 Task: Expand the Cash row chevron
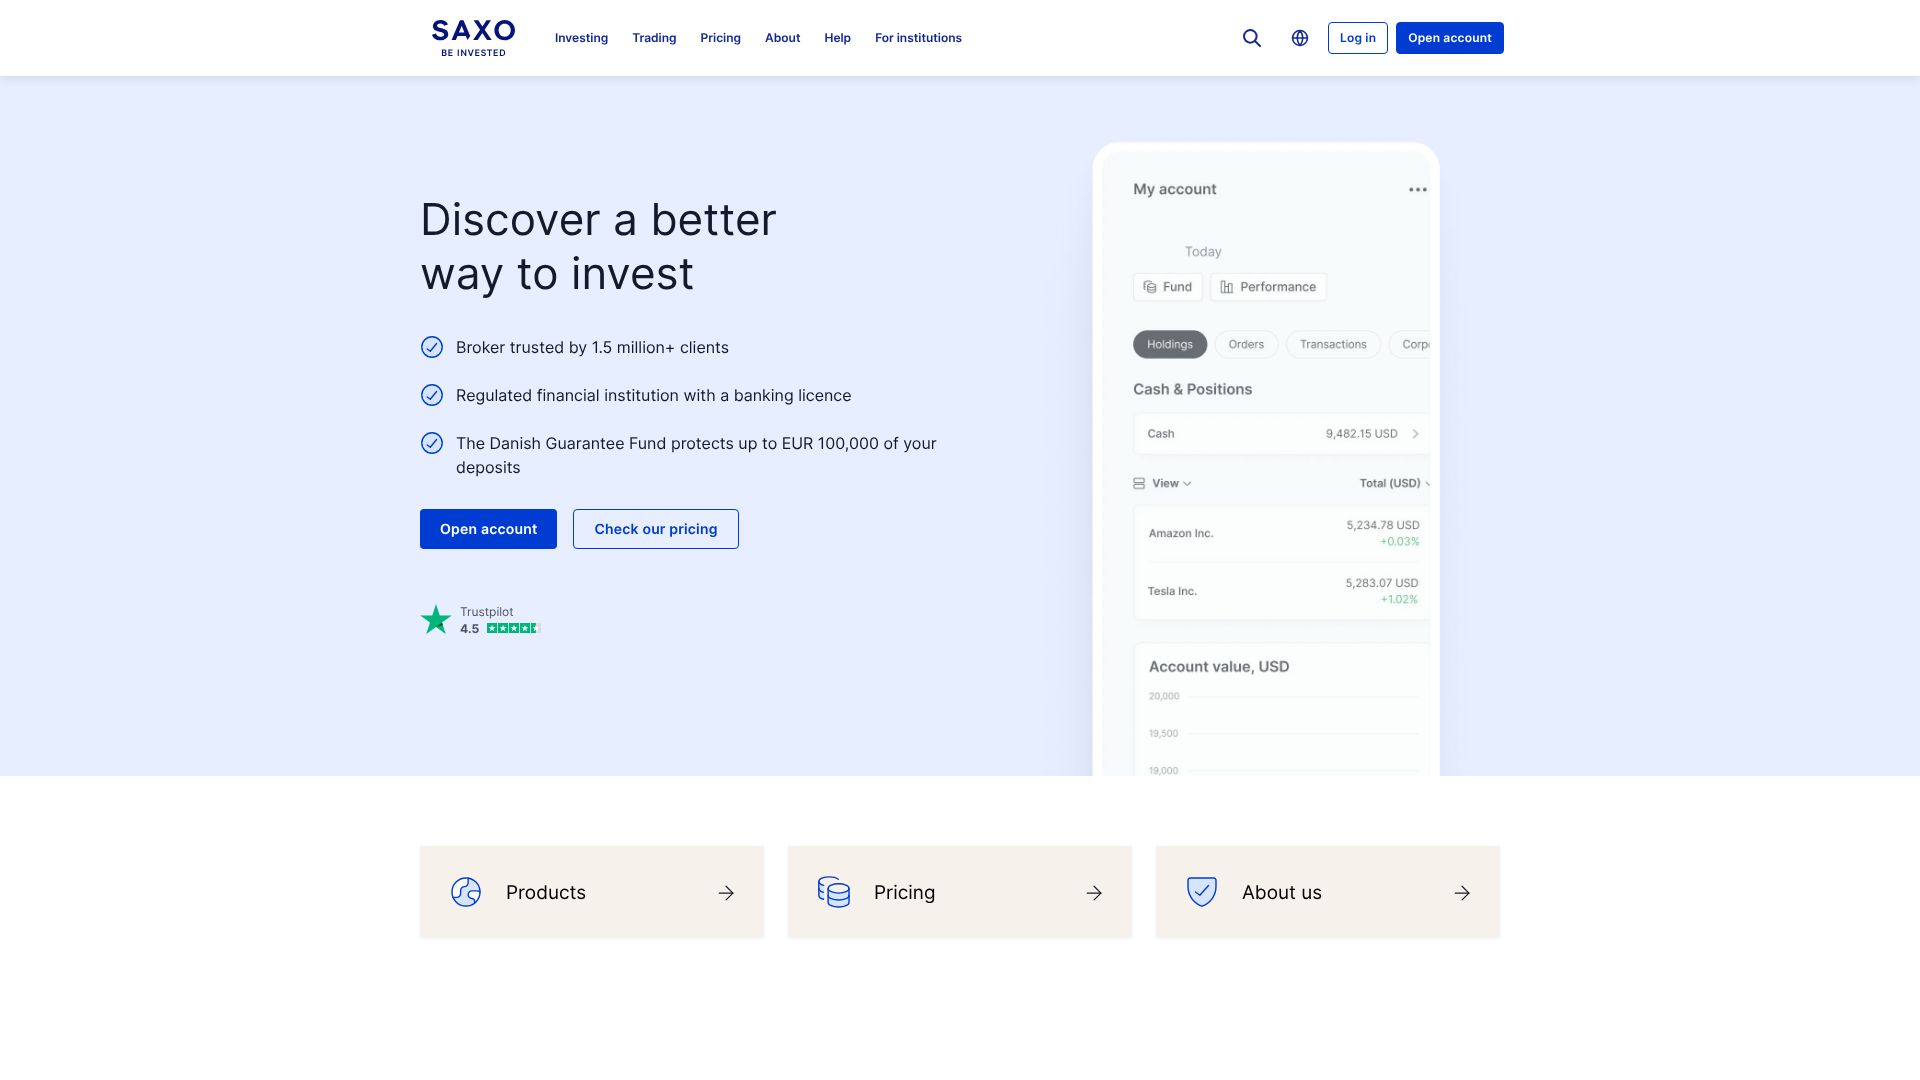(1415, 434)
